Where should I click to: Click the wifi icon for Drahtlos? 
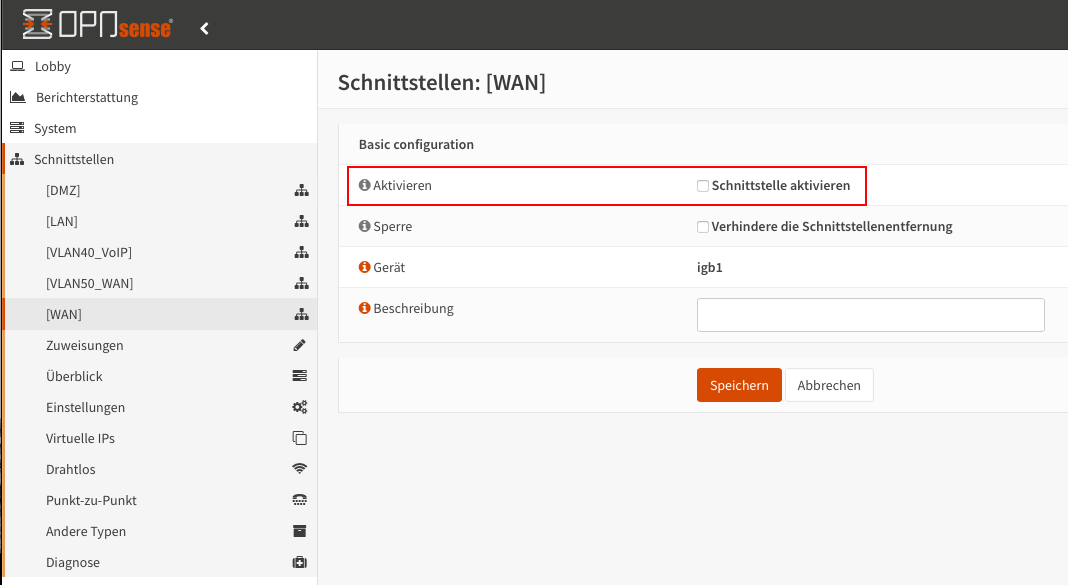coord(300,470)
